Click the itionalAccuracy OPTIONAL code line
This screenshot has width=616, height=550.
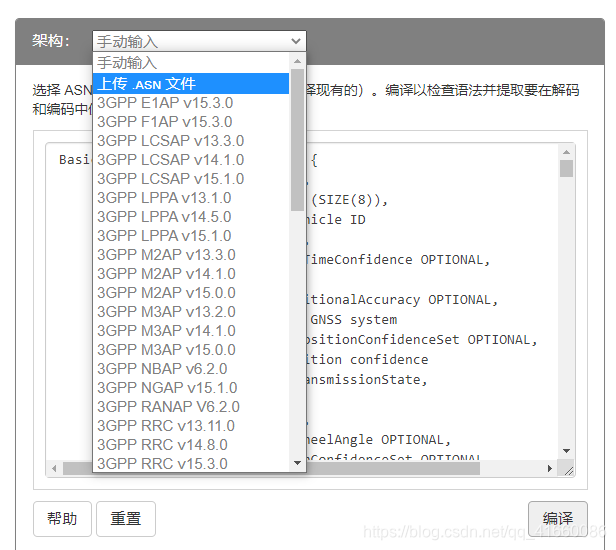[x=402, y=300]
